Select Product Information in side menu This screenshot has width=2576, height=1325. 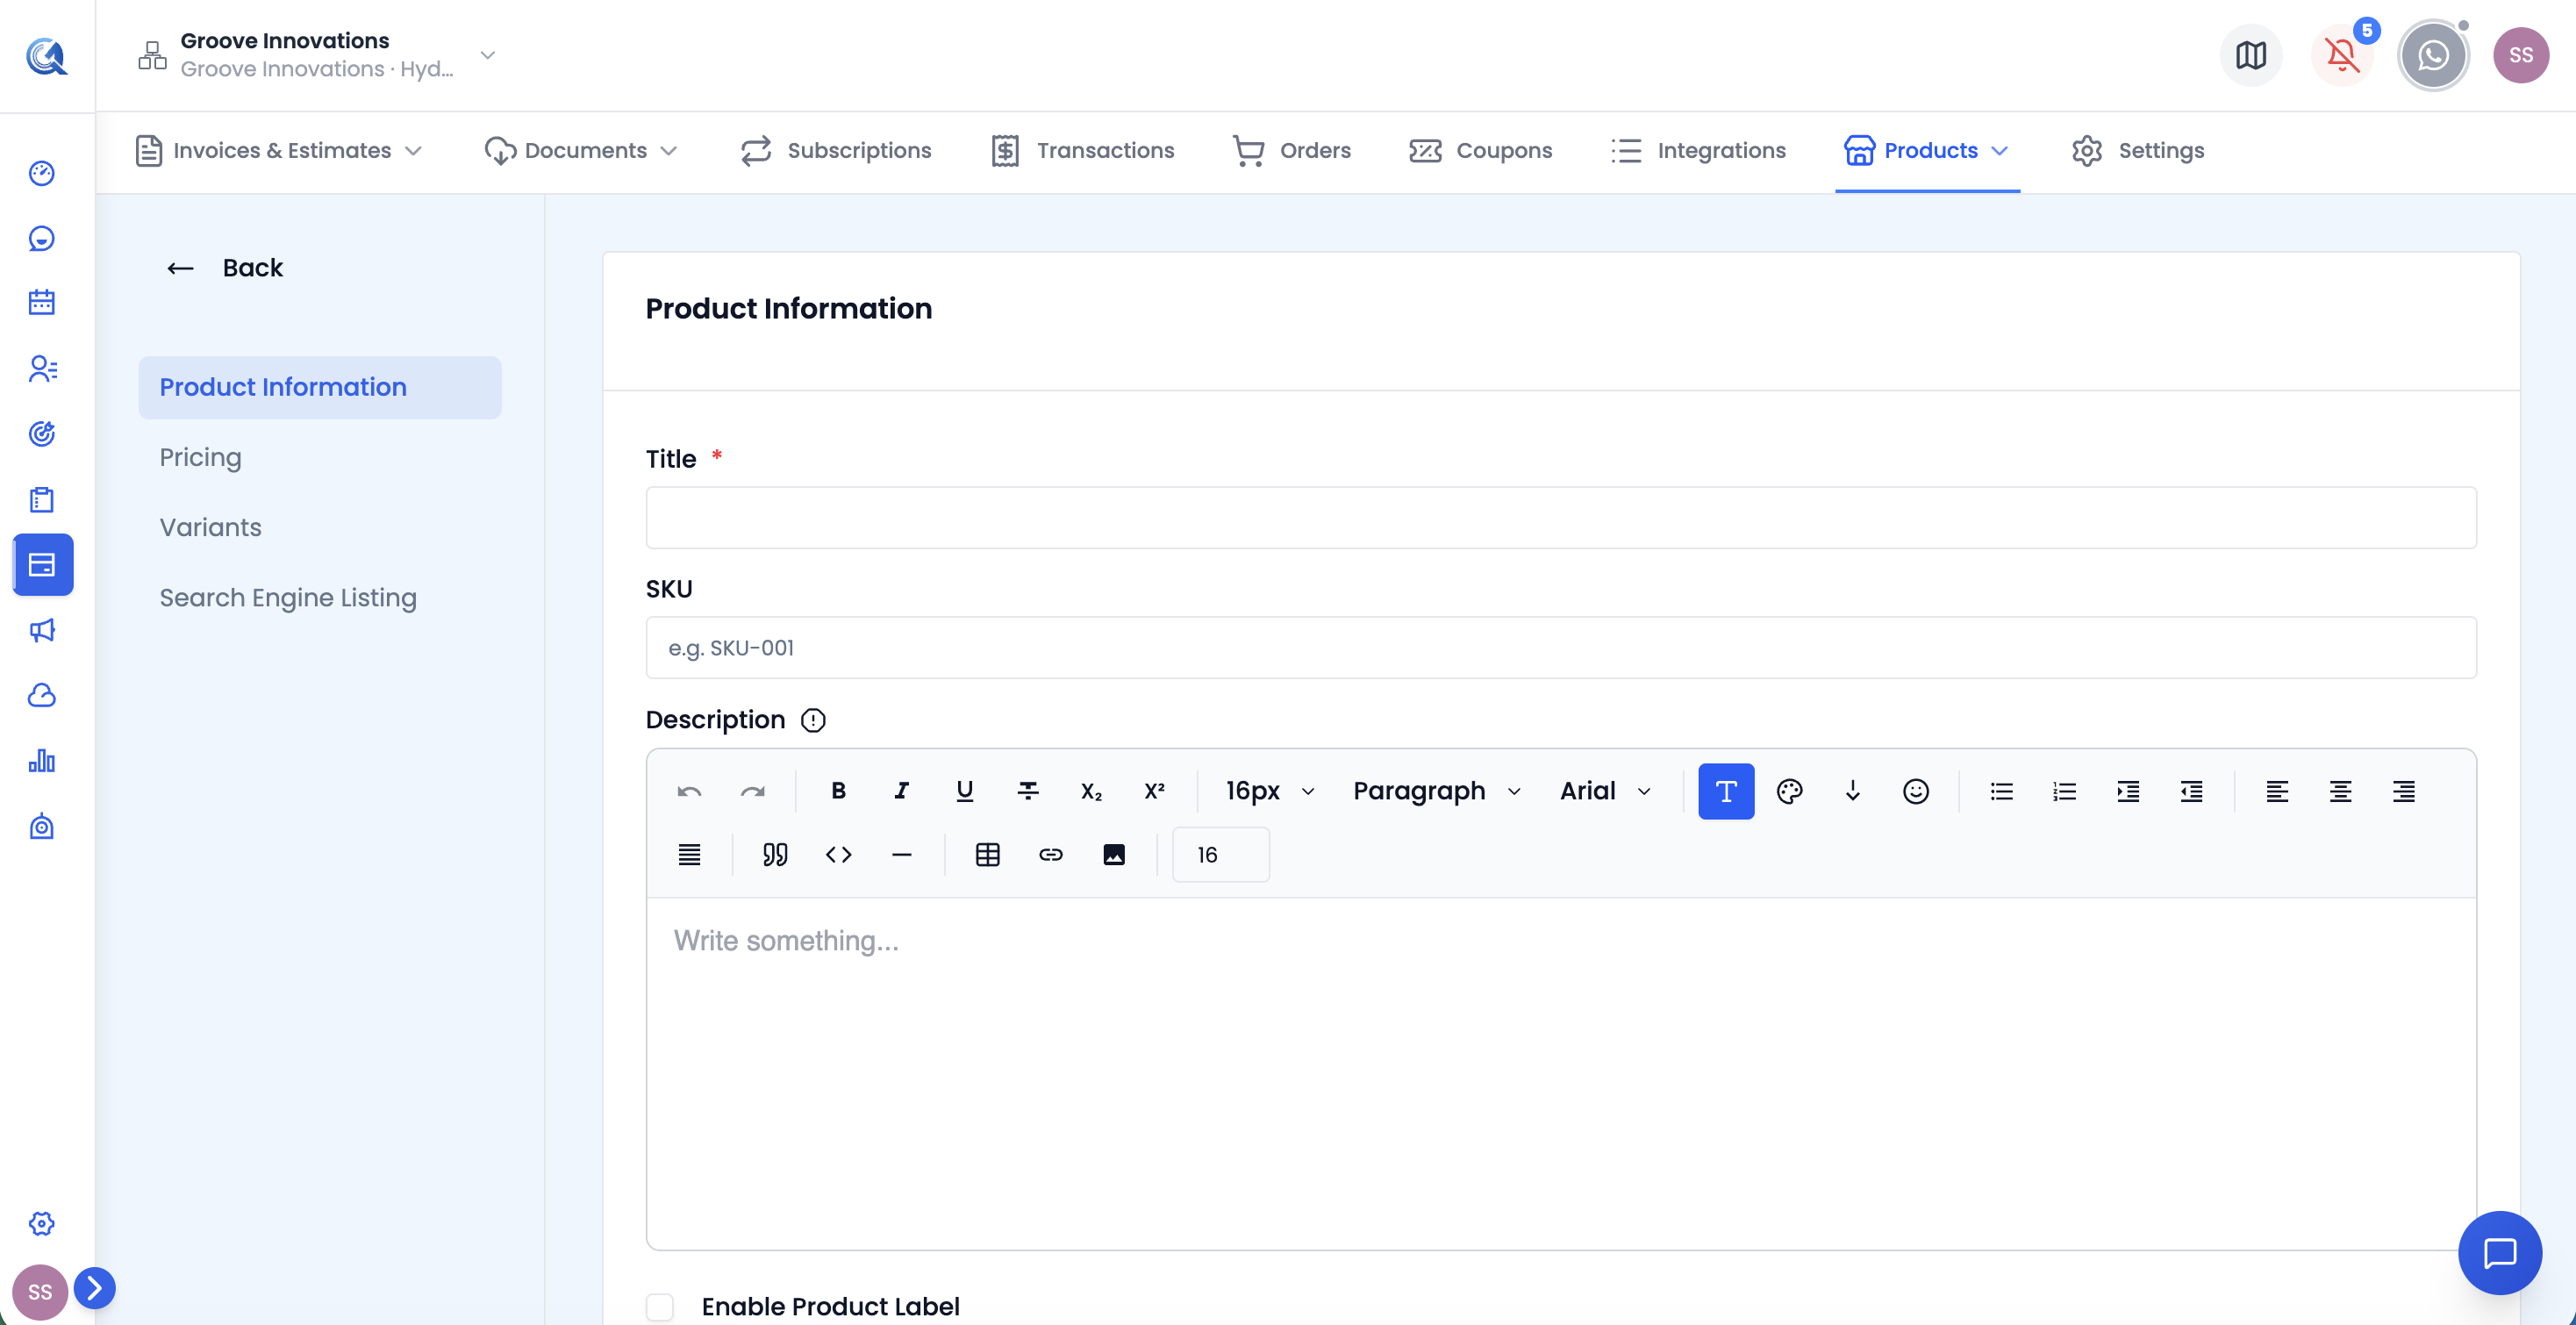point(320,387)
